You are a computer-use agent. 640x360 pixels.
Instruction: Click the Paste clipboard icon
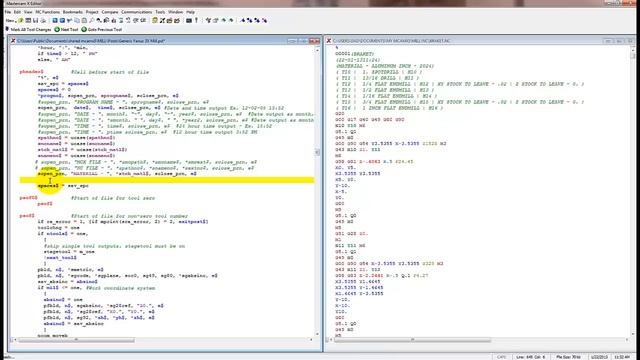[84, 20]
